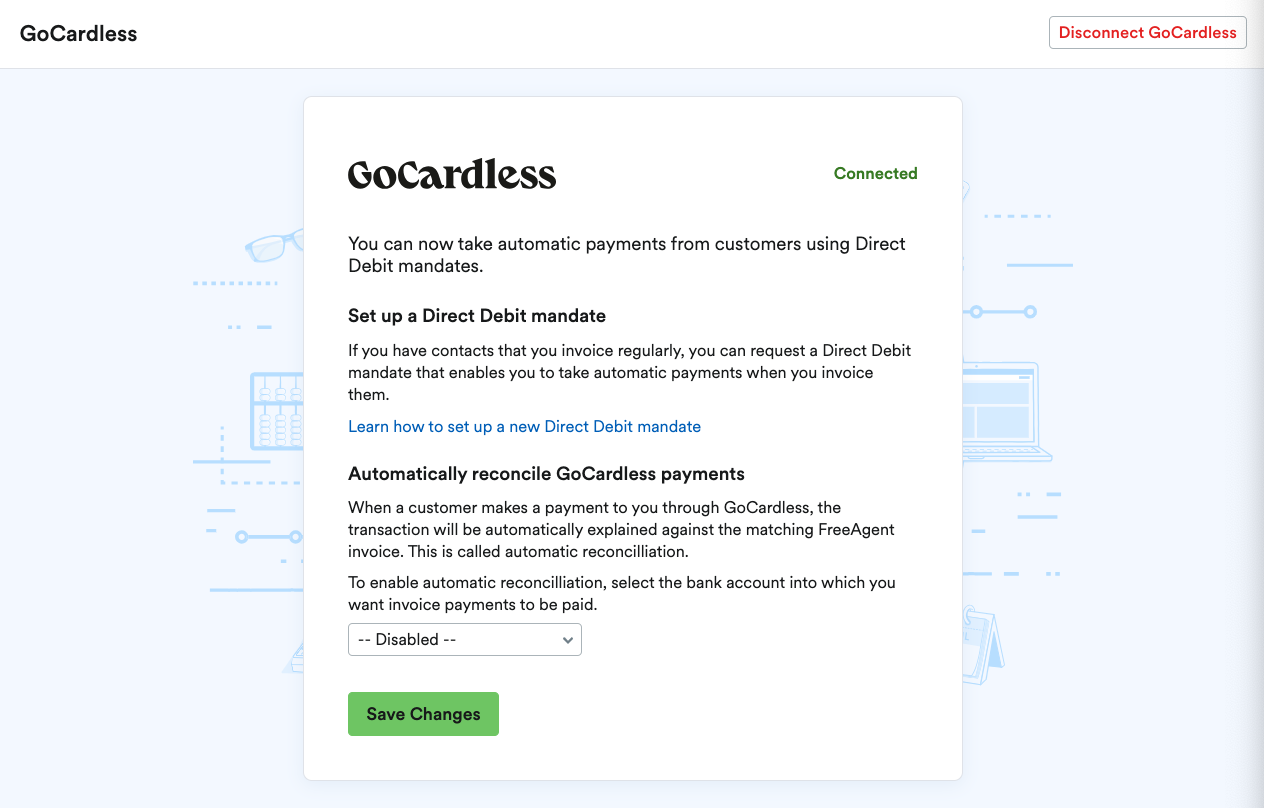
Task: Open the bank account selection dropdown
Action: (464, 639)
